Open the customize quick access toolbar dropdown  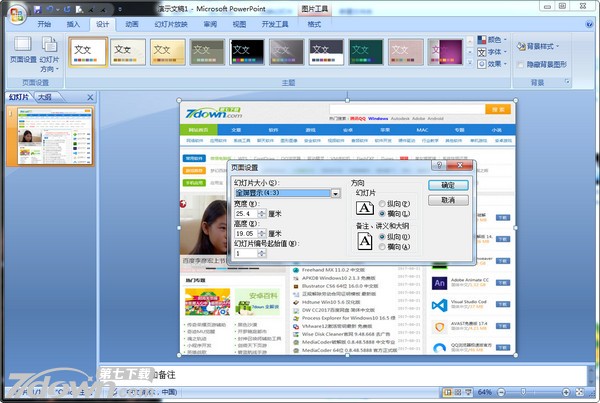120,9
